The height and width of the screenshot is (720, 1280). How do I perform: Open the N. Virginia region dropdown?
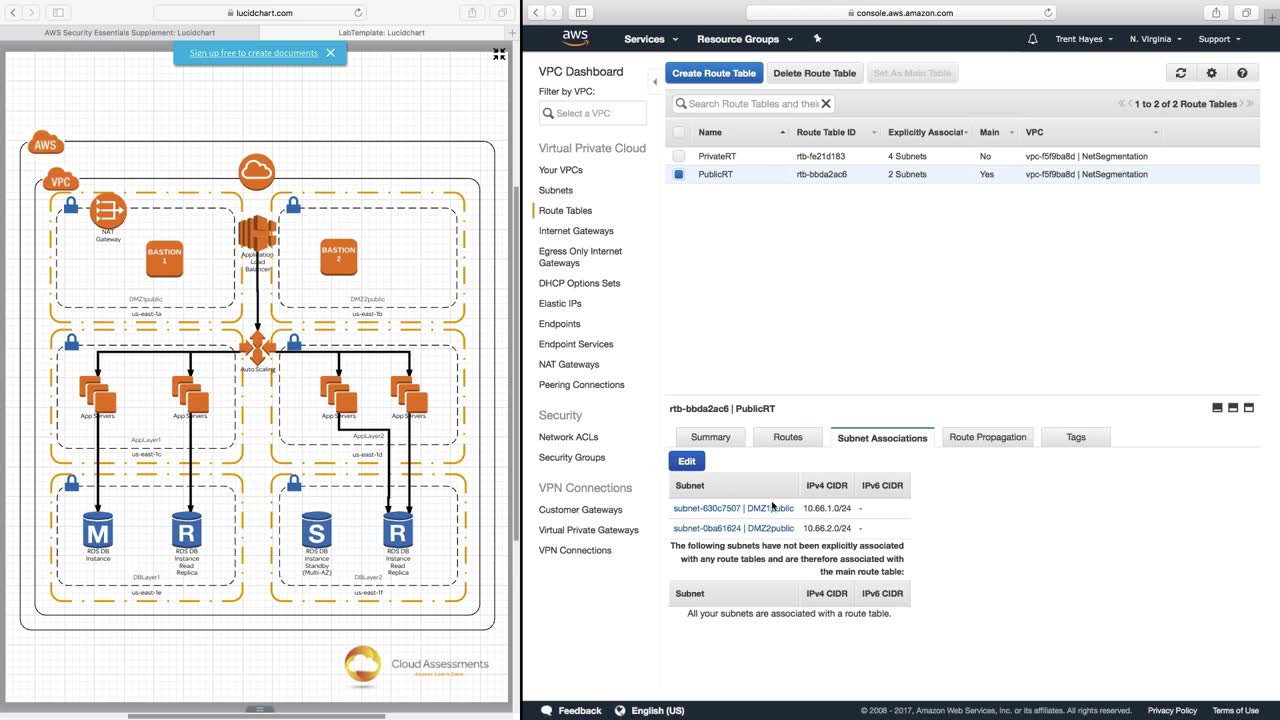pos(1155,39)
